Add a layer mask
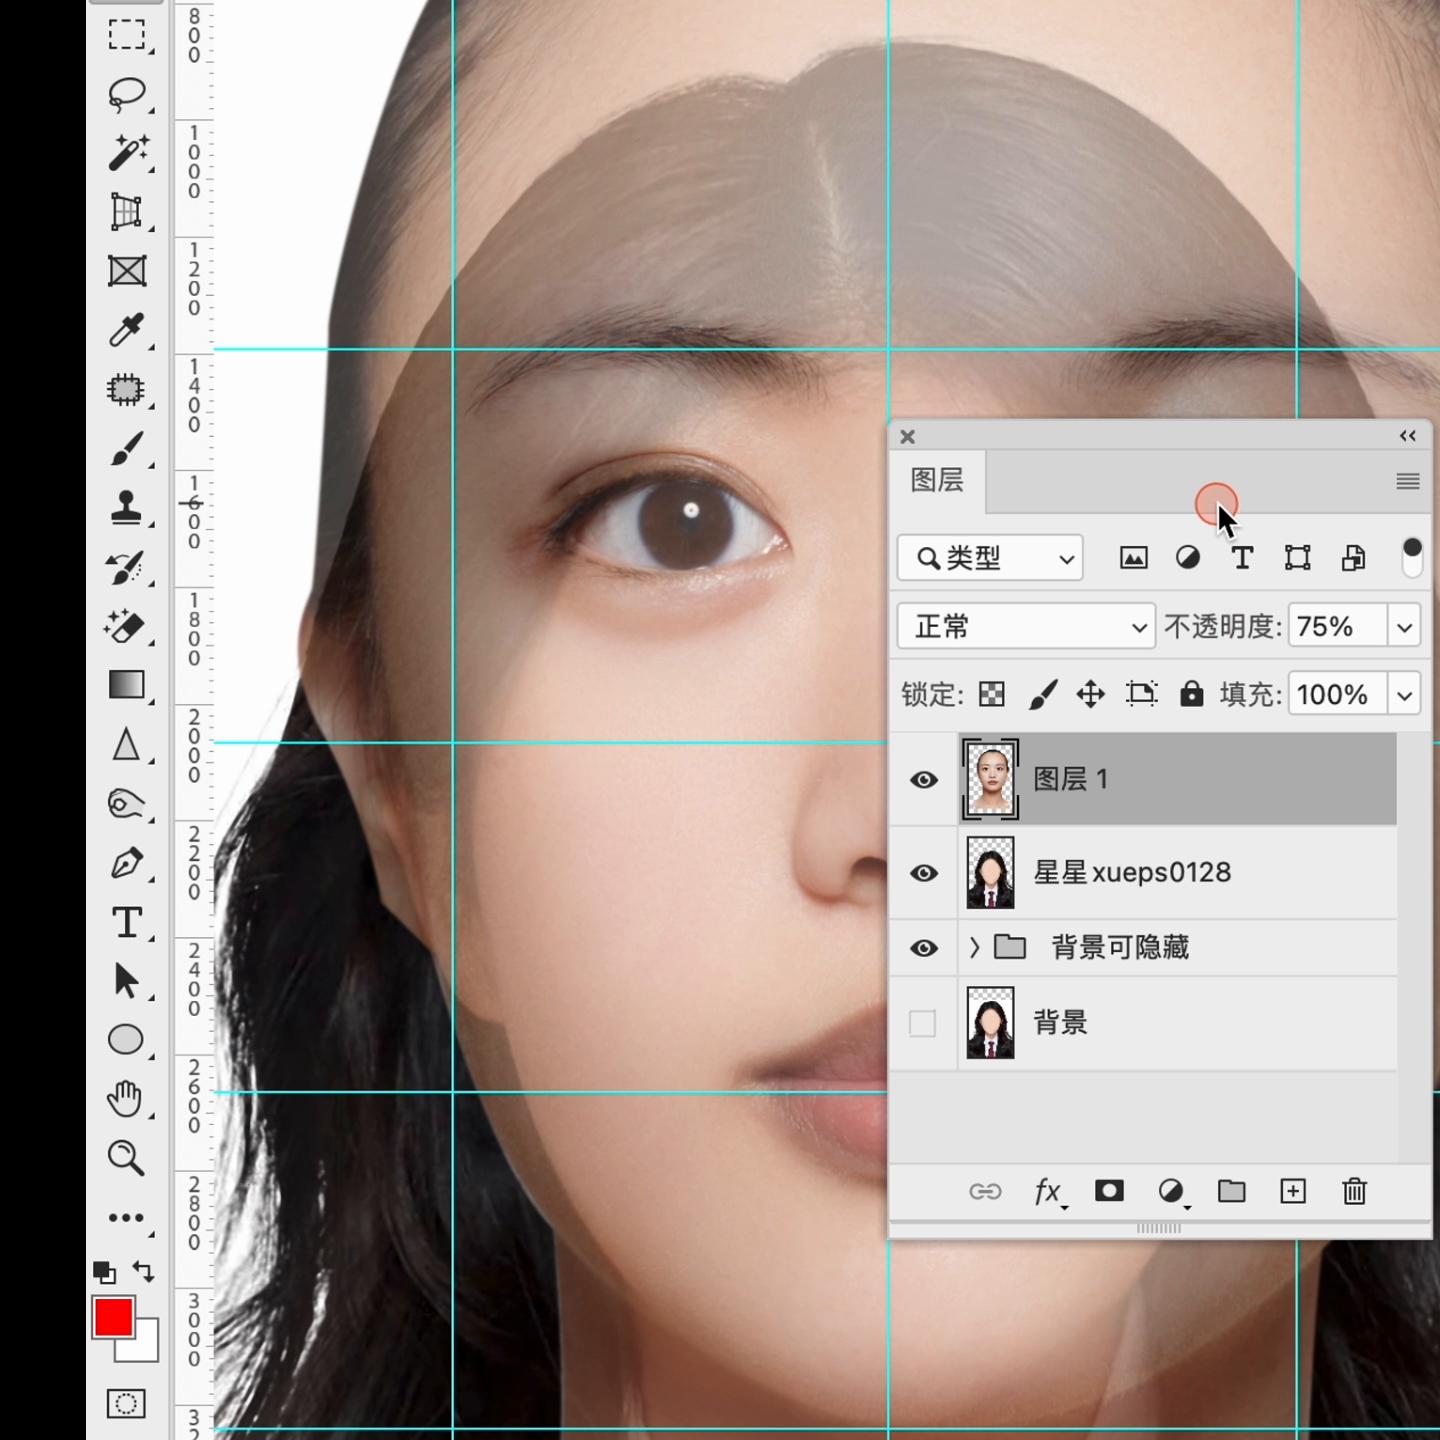The width and height of the screenshot is (1440, 1440). [x=1109, y=1191]
